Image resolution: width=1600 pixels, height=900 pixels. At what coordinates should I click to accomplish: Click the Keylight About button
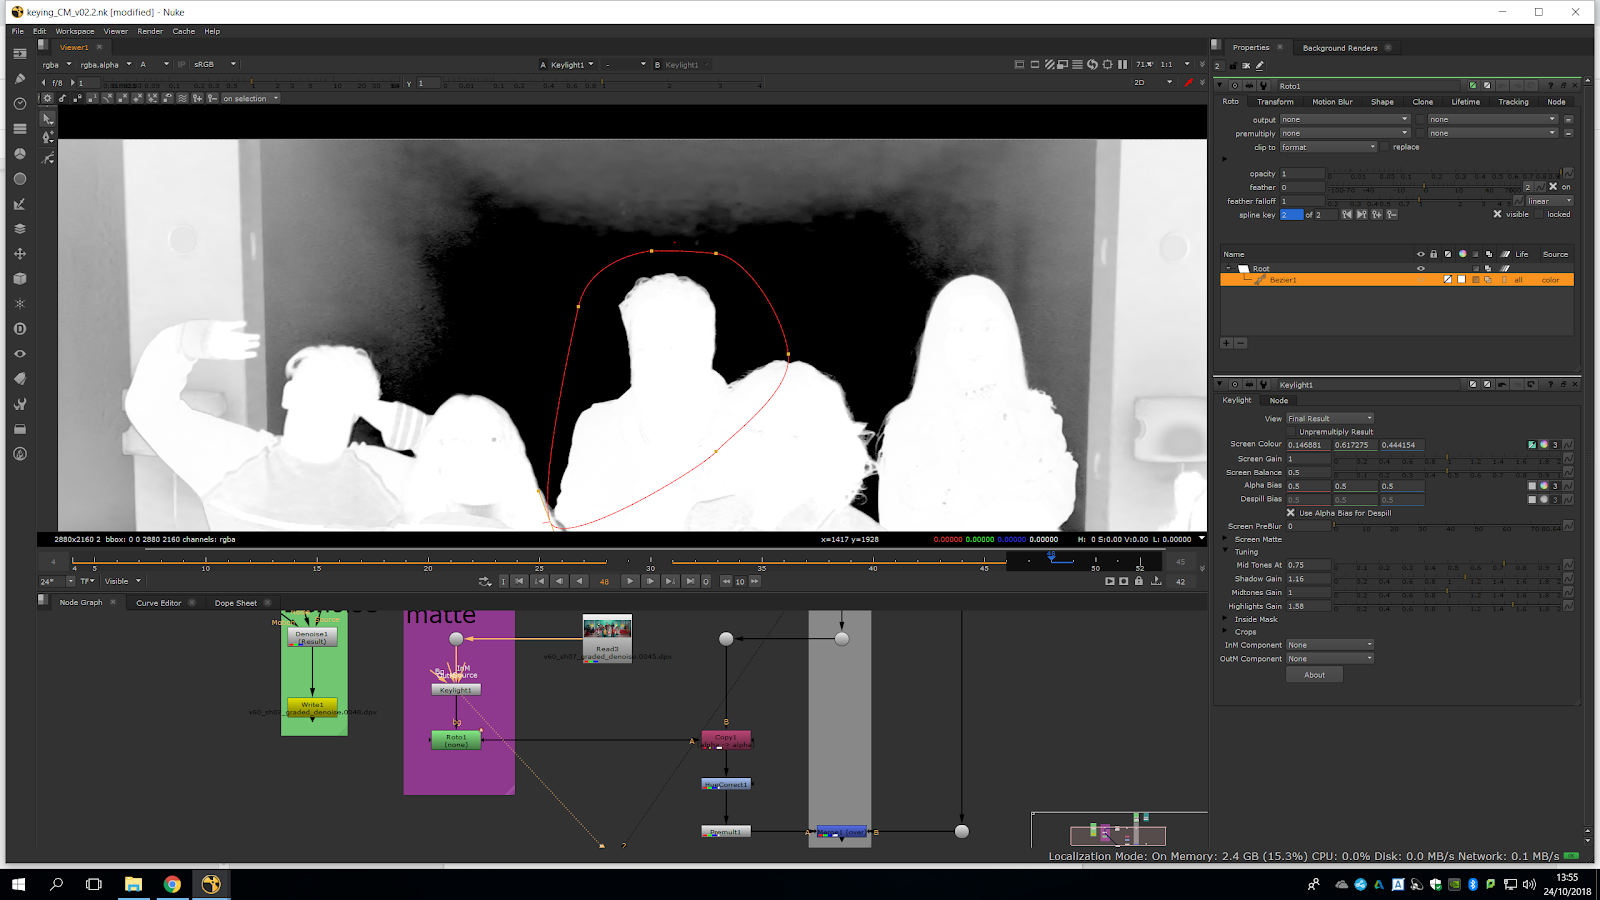(x=1314, y=675)
